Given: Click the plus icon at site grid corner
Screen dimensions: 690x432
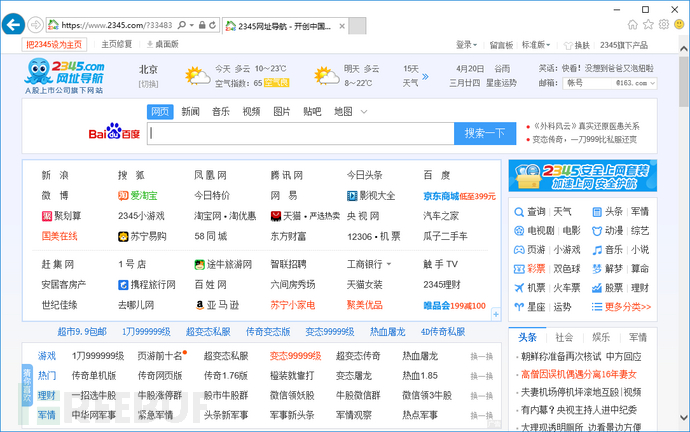Looking at the screenshot, I should (x=496, y=314).
